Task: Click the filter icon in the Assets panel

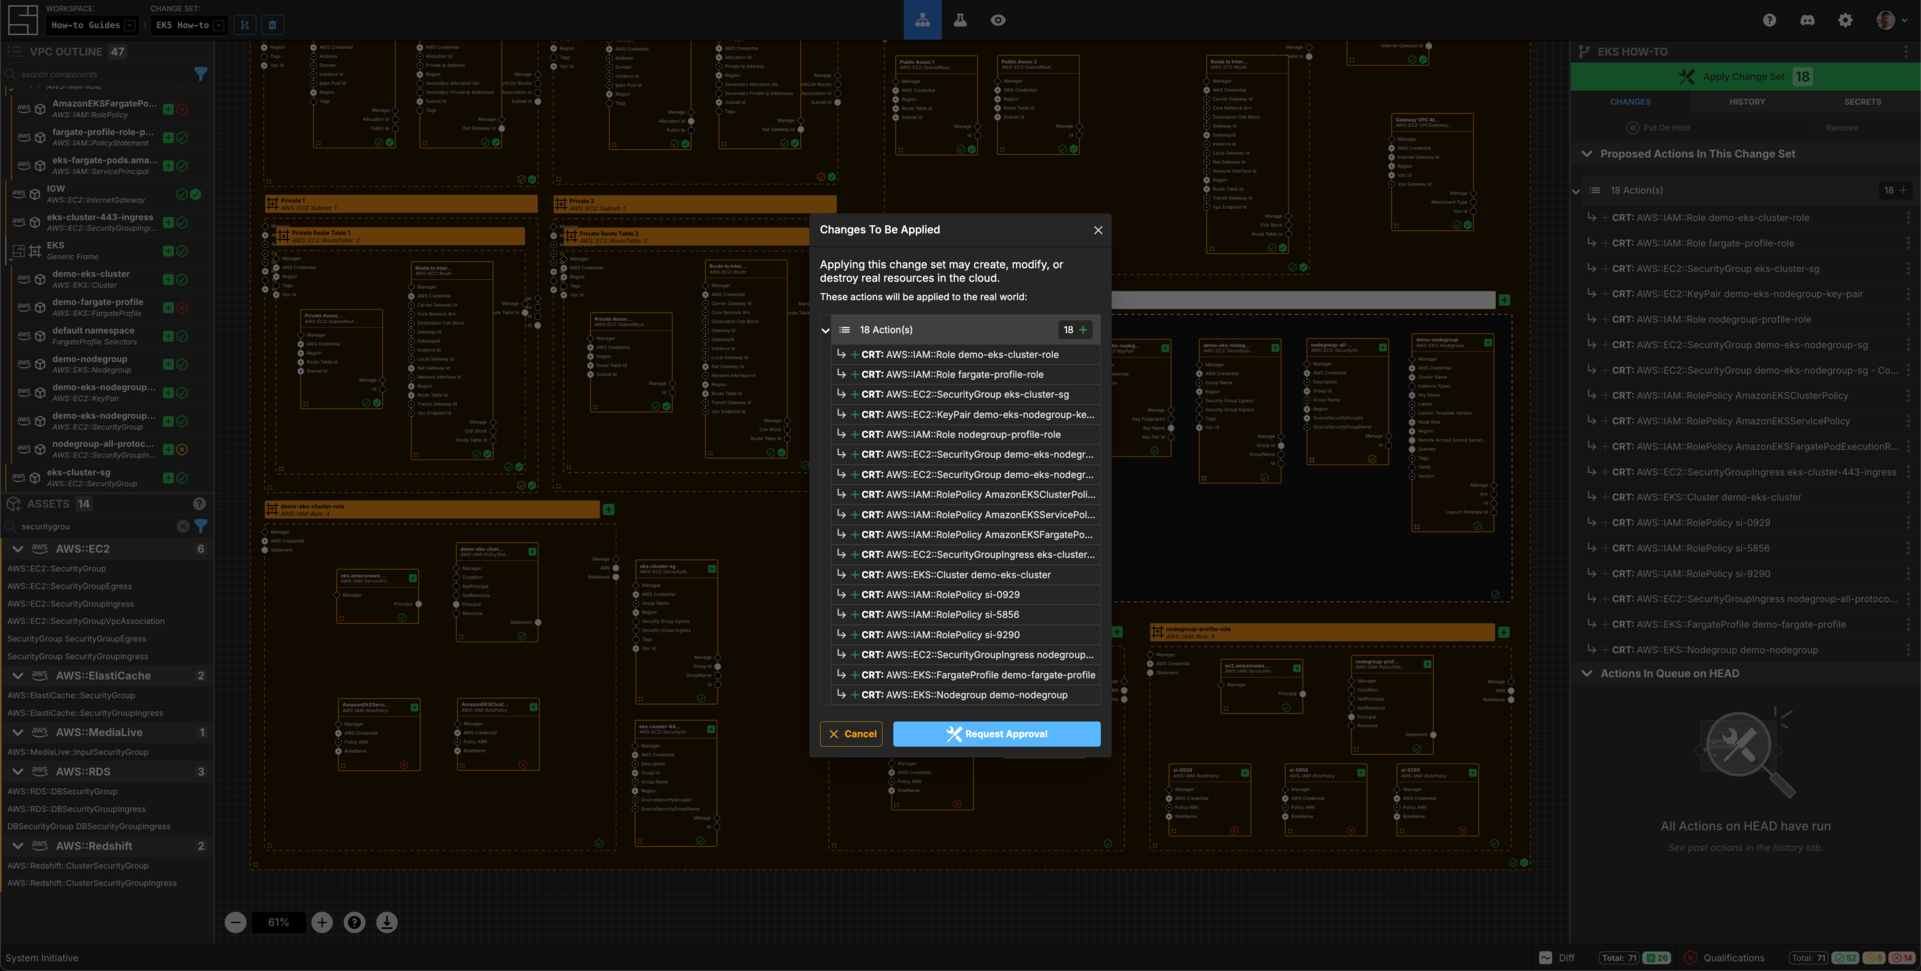Action: click(201, 526)
